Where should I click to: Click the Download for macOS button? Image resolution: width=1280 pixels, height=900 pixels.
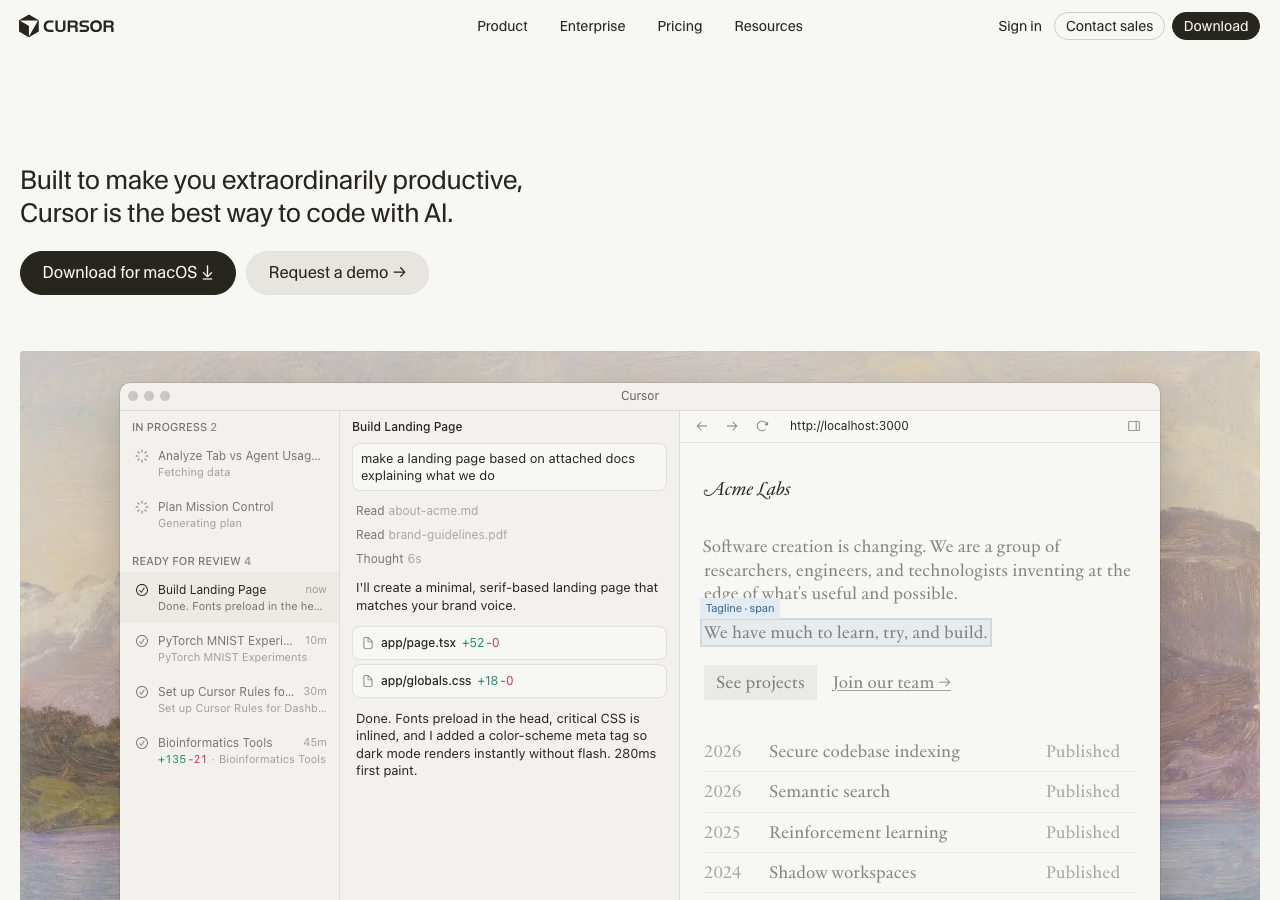click(x=128, y=273)
